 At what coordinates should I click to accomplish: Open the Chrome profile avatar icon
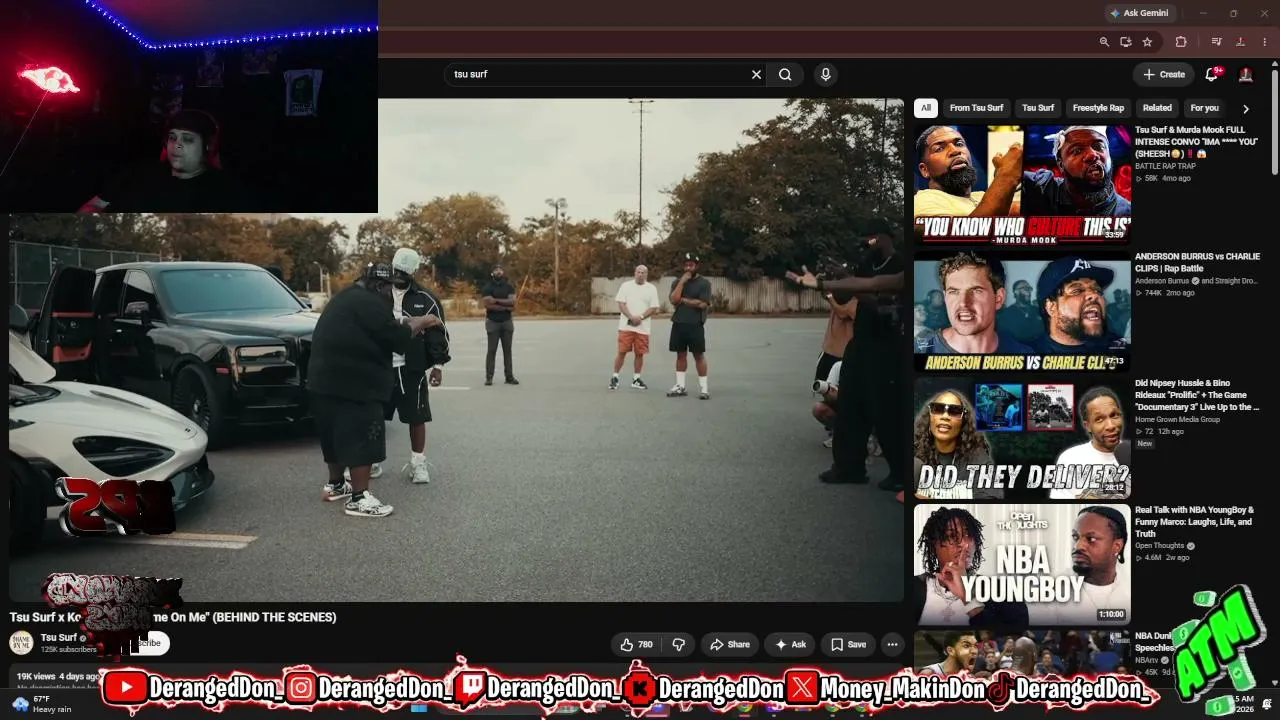click(x=1241, y=42)
